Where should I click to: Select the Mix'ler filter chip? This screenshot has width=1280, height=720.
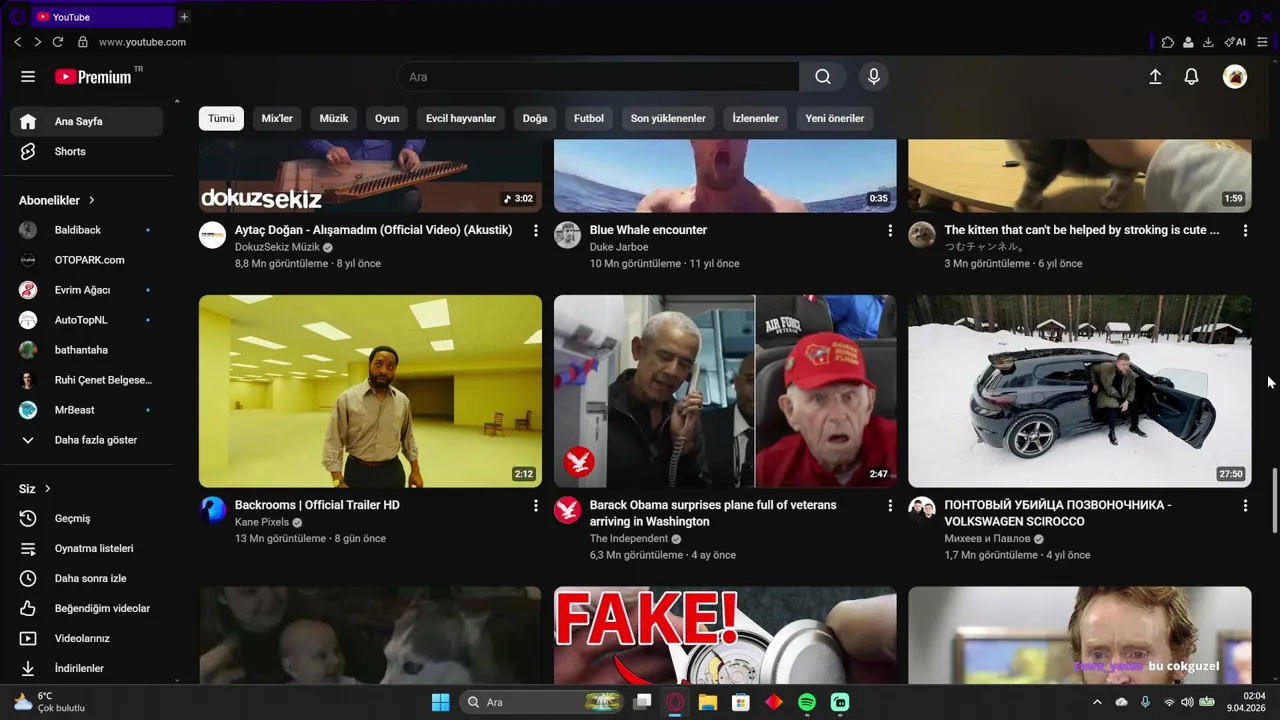click(x=277, y=118)
